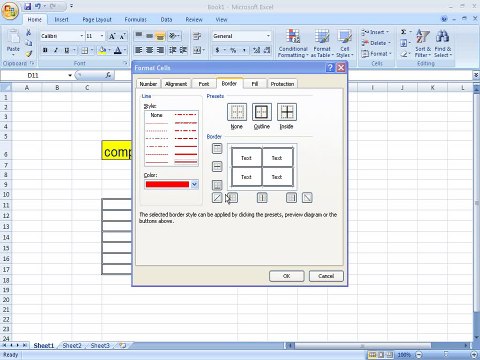Click Delete in the Cells group
This screenshot has width=480, height=360.
[375, 43]
